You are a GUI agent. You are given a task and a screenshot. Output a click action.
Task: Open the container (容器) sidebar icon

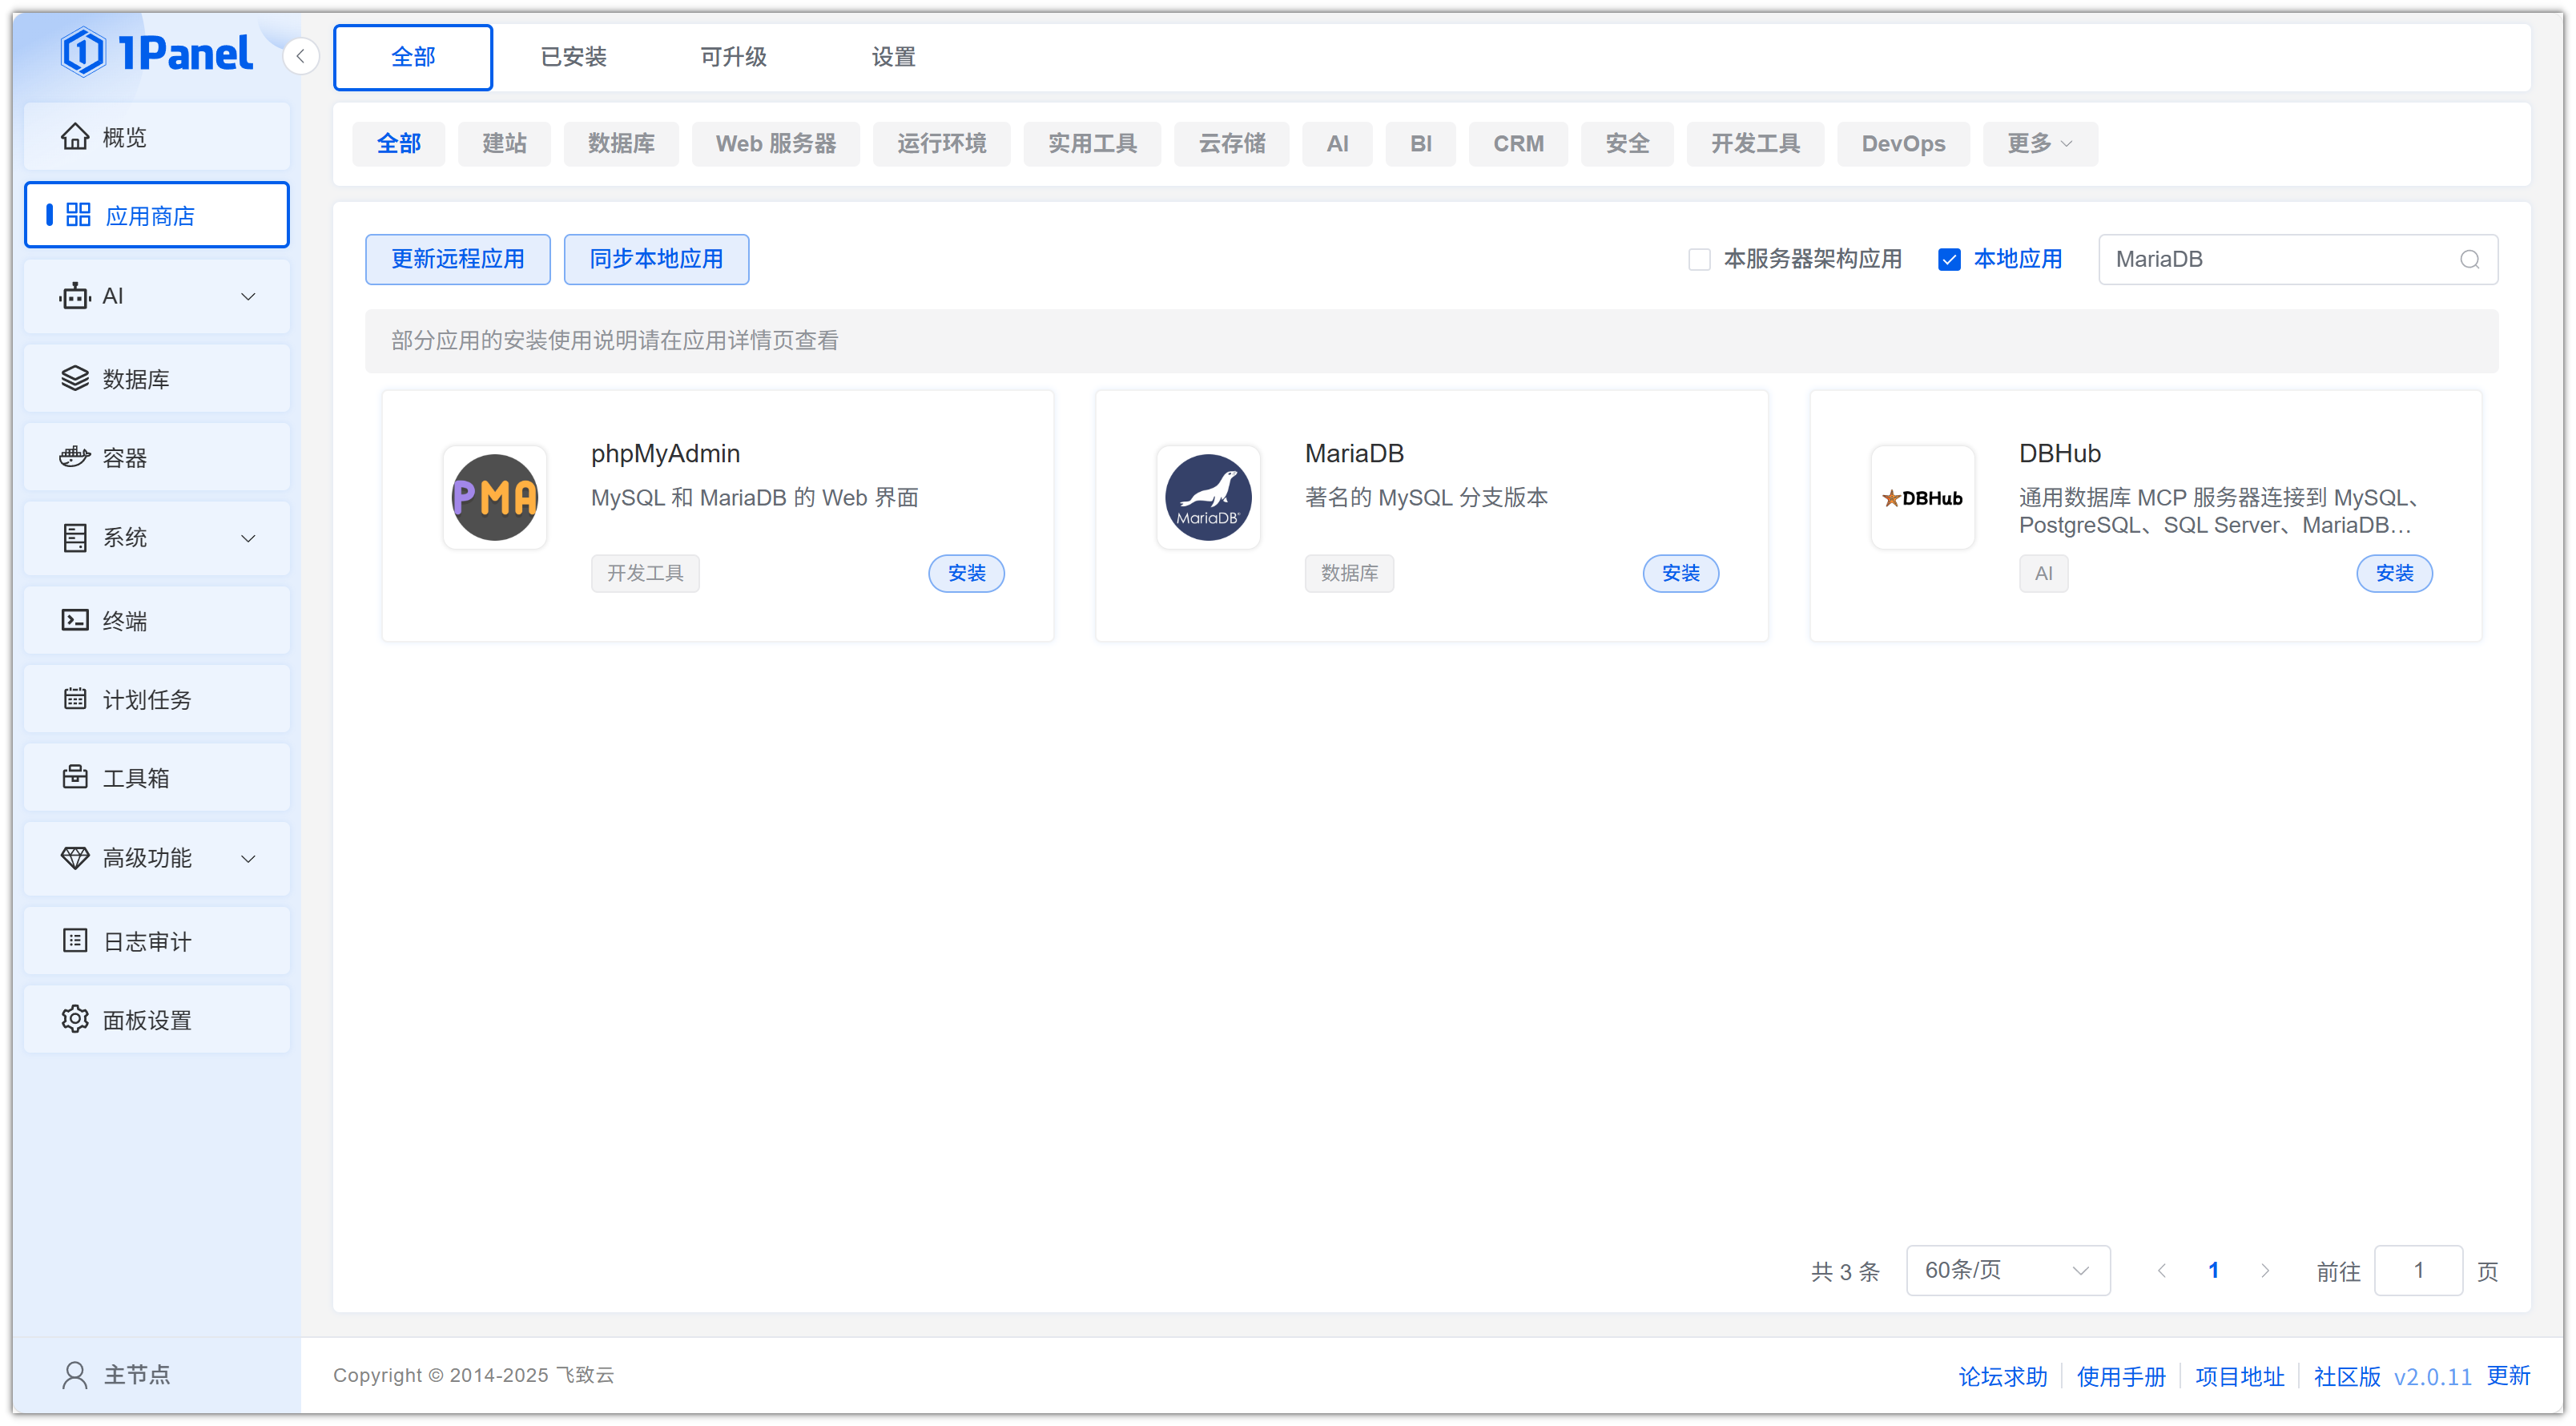[x=75, y=457]
